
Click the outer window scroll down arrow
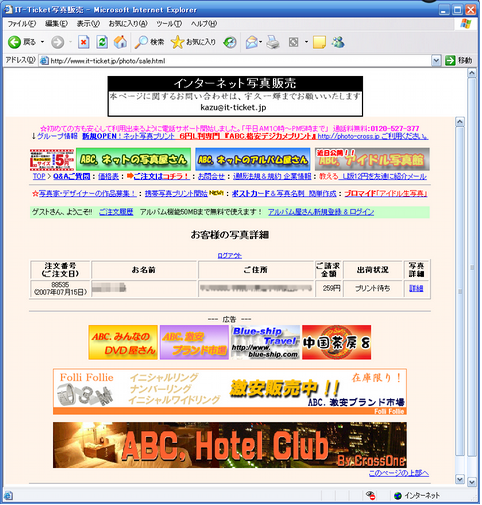click(x=472, y=482)
